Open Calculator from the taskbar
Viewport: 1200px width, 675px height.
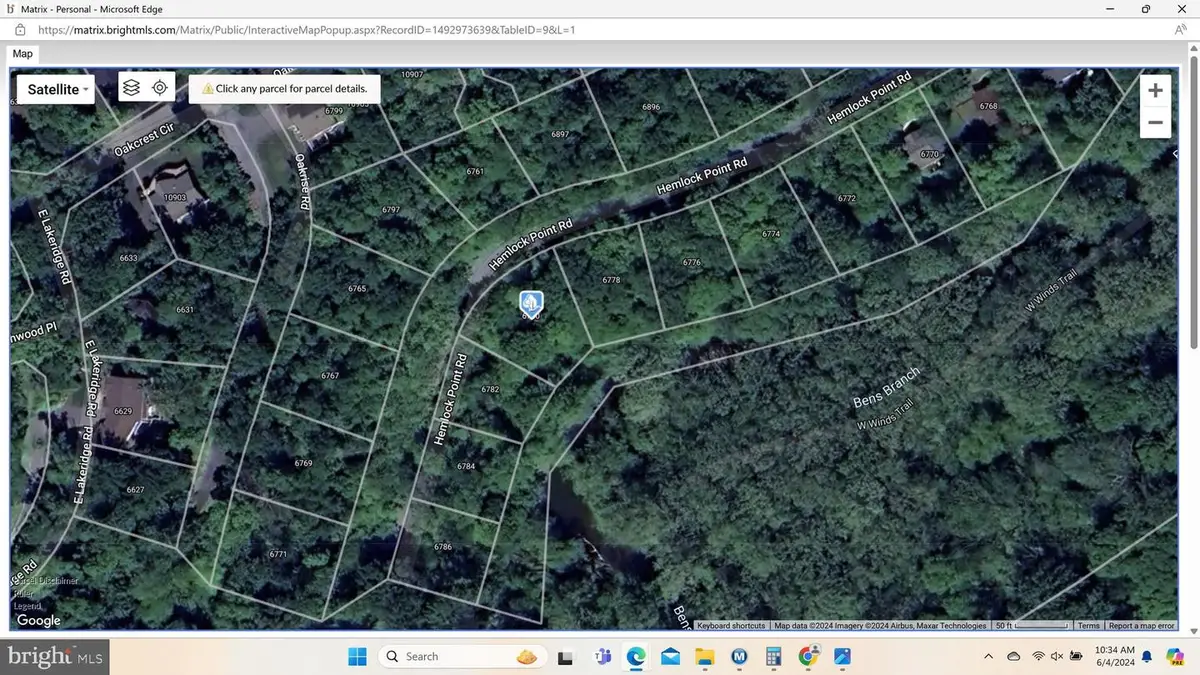[773, 657]
